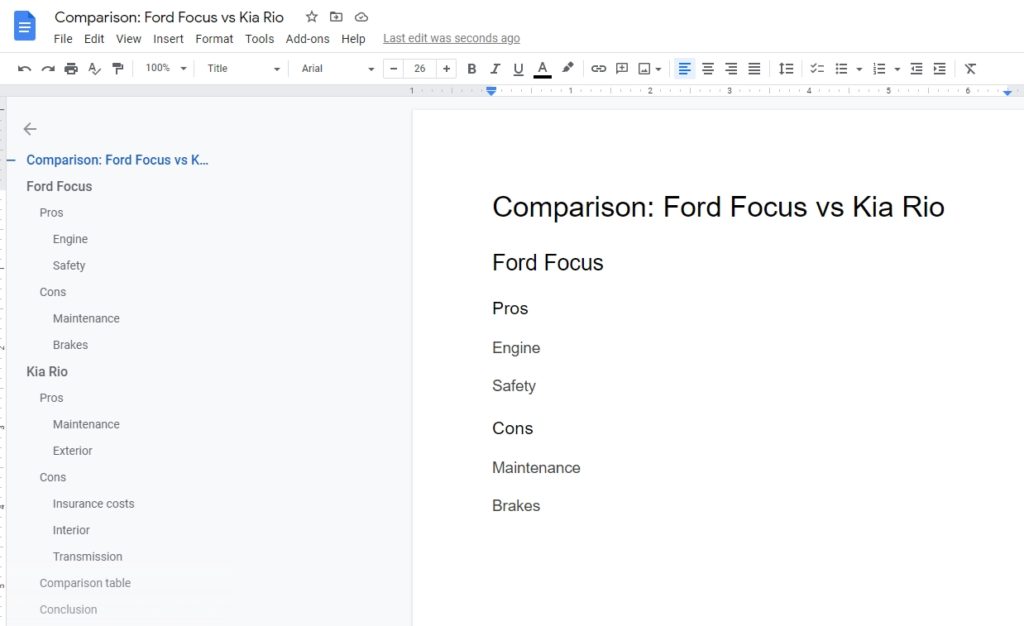Go to Comparison table outline heading
Screen dimensions: 1024x626
pos(85,583)
